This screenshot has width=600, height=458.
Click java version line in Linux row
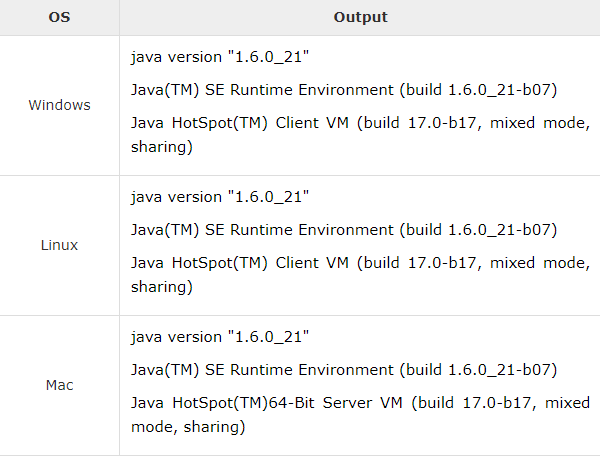tap(220, 197)
